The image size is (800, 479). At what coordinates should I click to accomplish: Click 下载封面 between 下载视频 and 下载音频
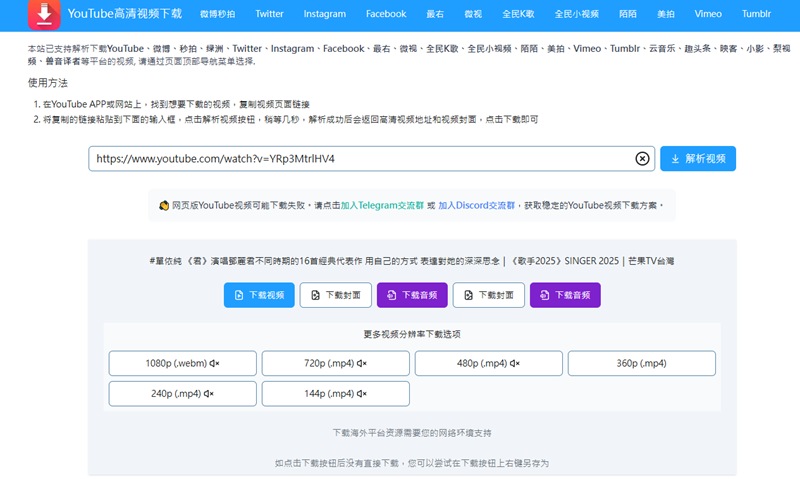point(336,295)
